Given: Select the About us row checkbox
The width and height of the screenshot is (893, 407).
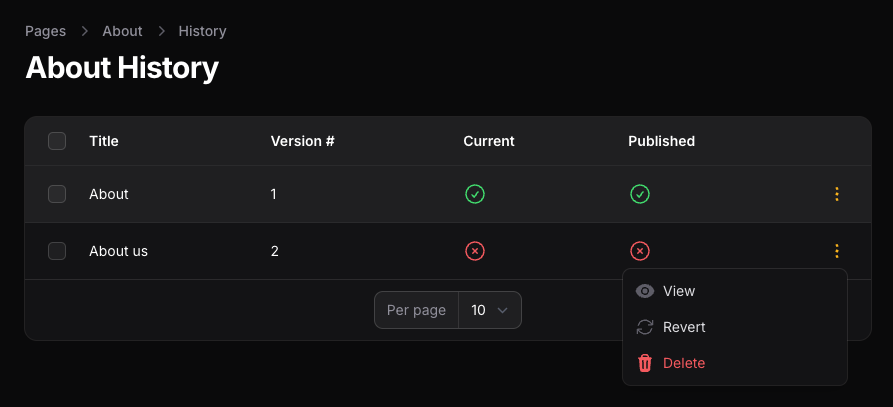Looking at the screenshot, I should pyautogui.click(x=57, y=251).
